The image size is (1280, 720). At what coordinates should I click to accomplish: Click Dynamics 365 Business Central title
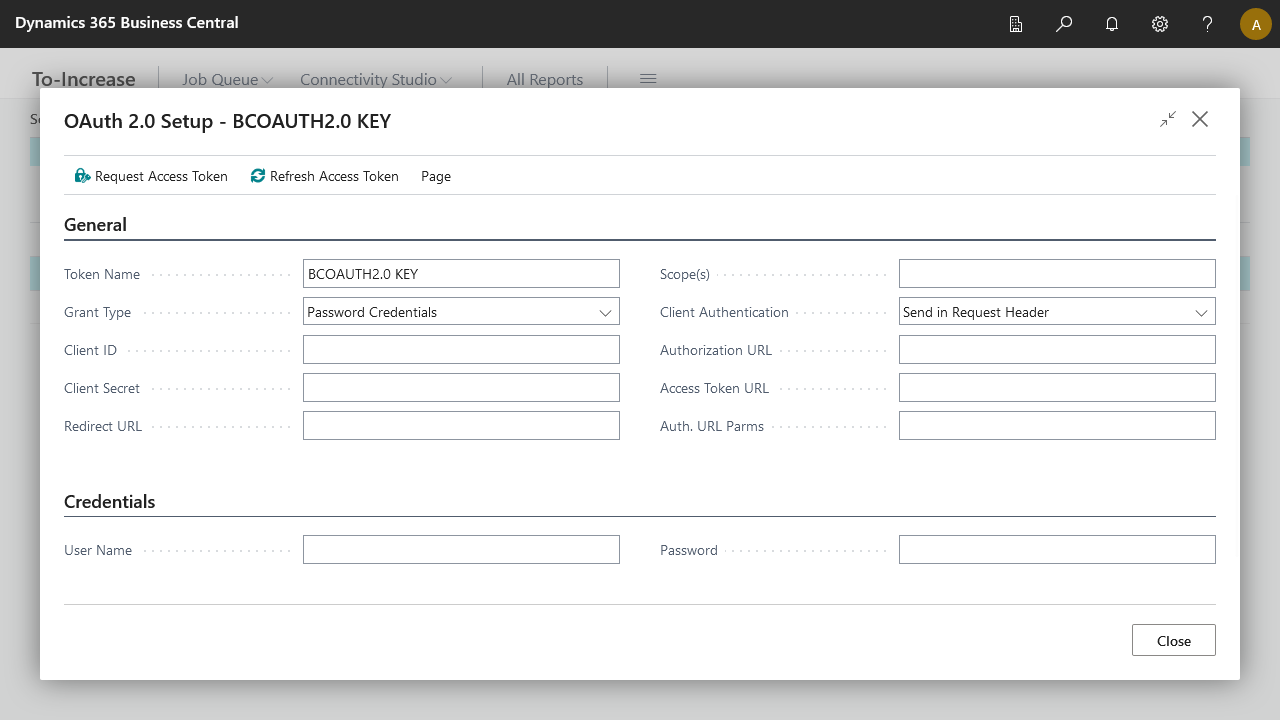[x=127, y=22]
